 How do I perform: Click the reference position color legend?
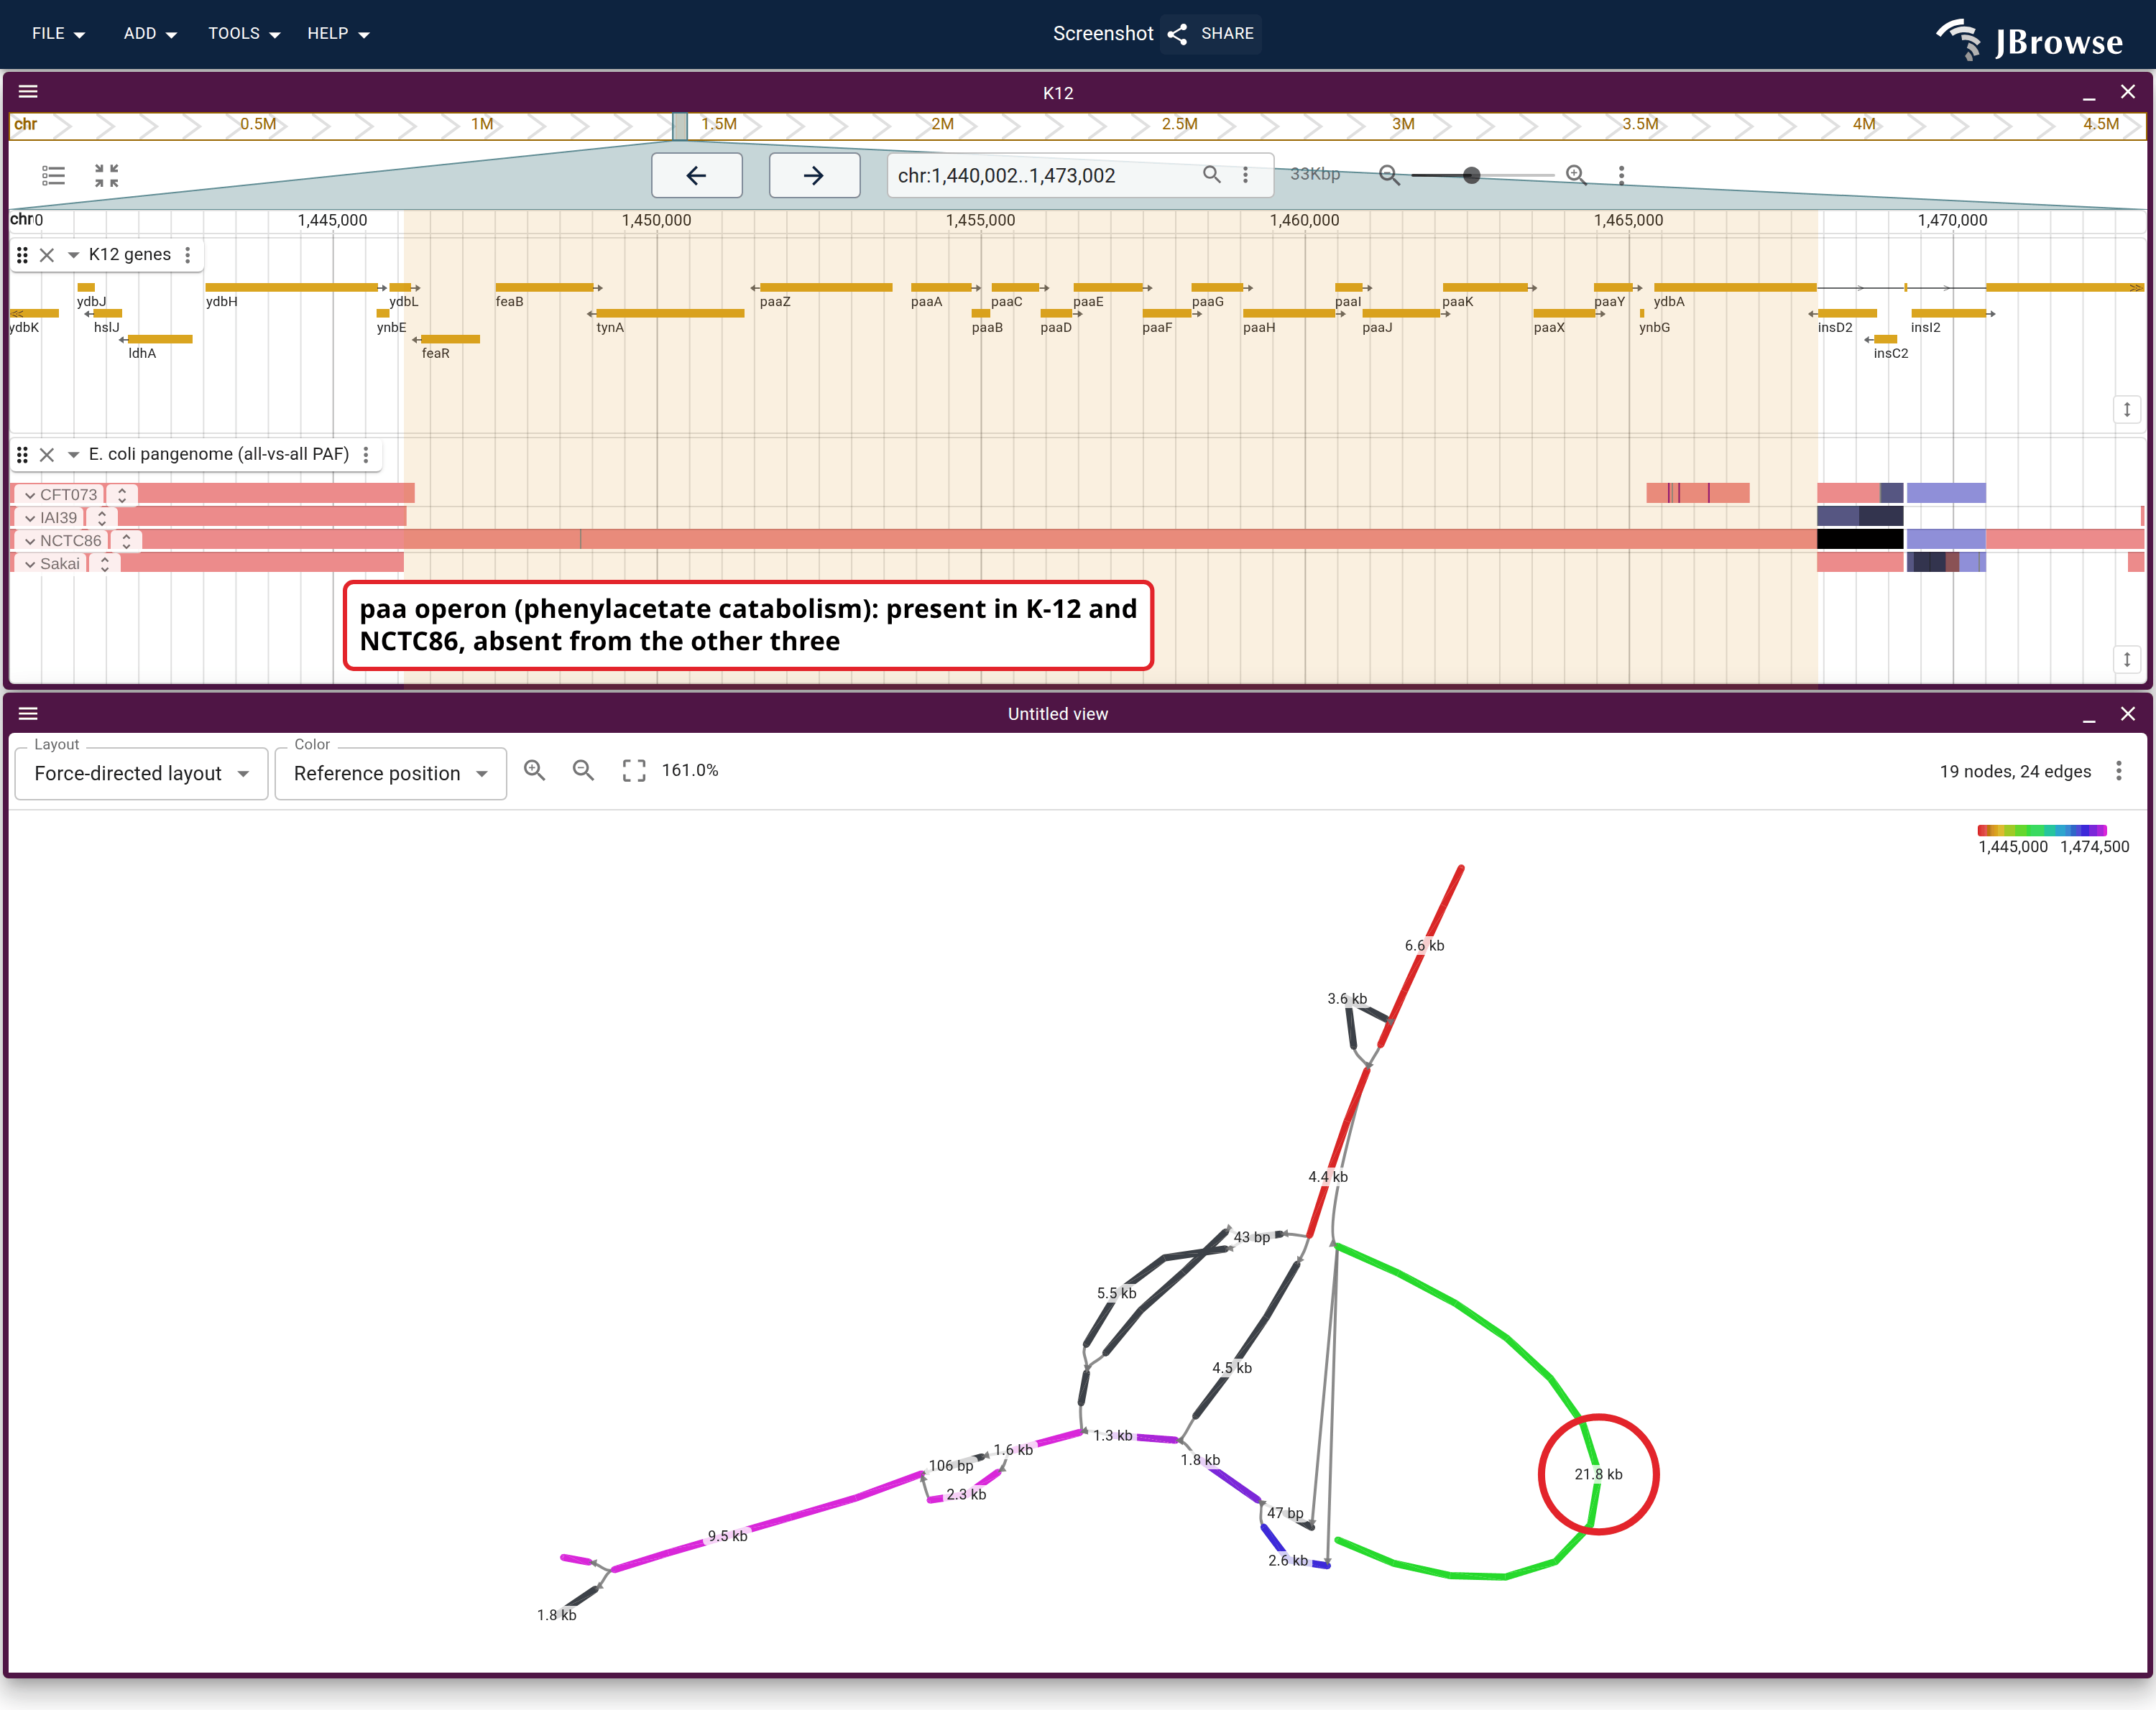pyautogui.click(x=2042, y=830)
